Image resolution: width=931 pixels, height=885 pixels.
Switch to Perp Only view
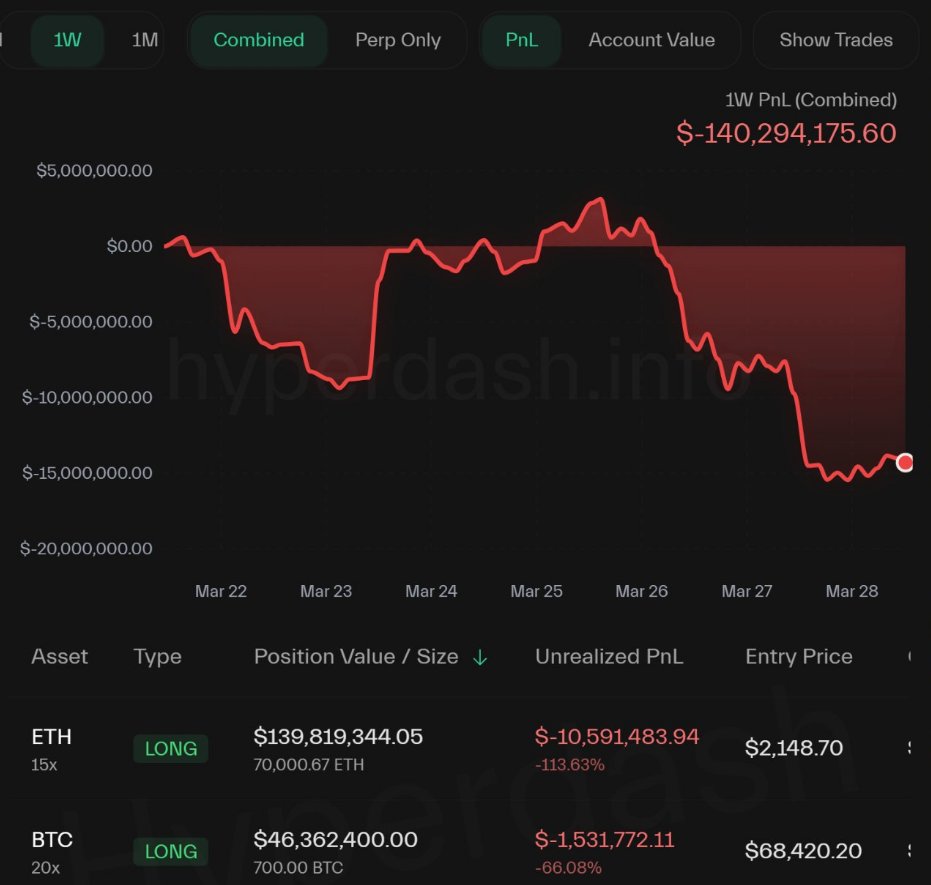(x=398, y=40)
